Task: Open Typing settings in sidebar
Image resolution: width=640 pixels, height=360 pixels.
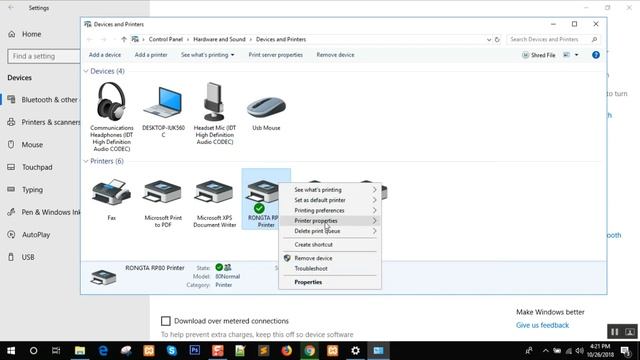Action: click(26, 190)
